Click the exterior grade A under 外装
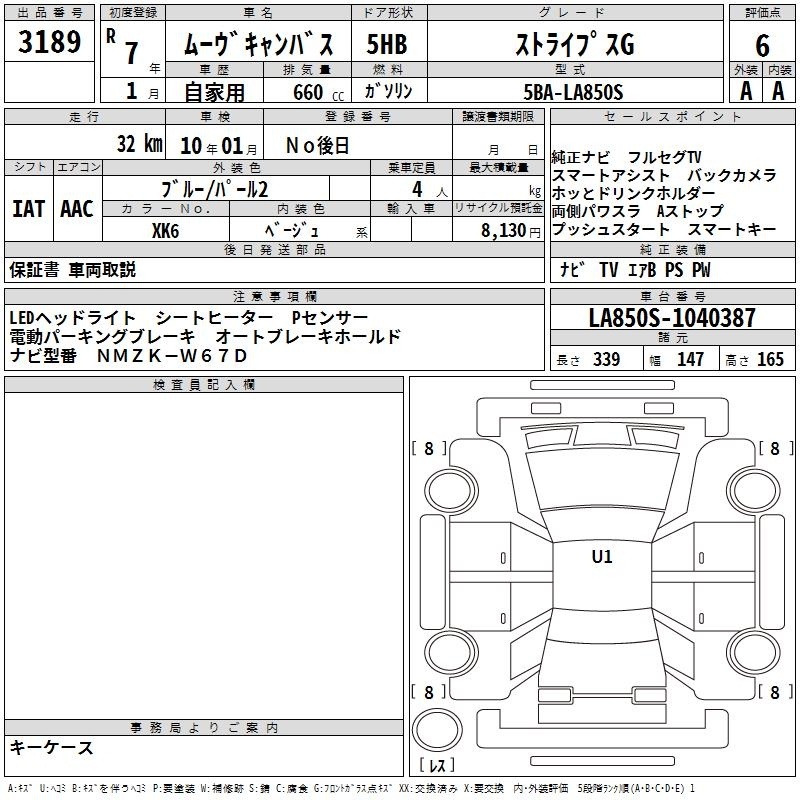Screen dimensions: 800x800 click(745, 91)
